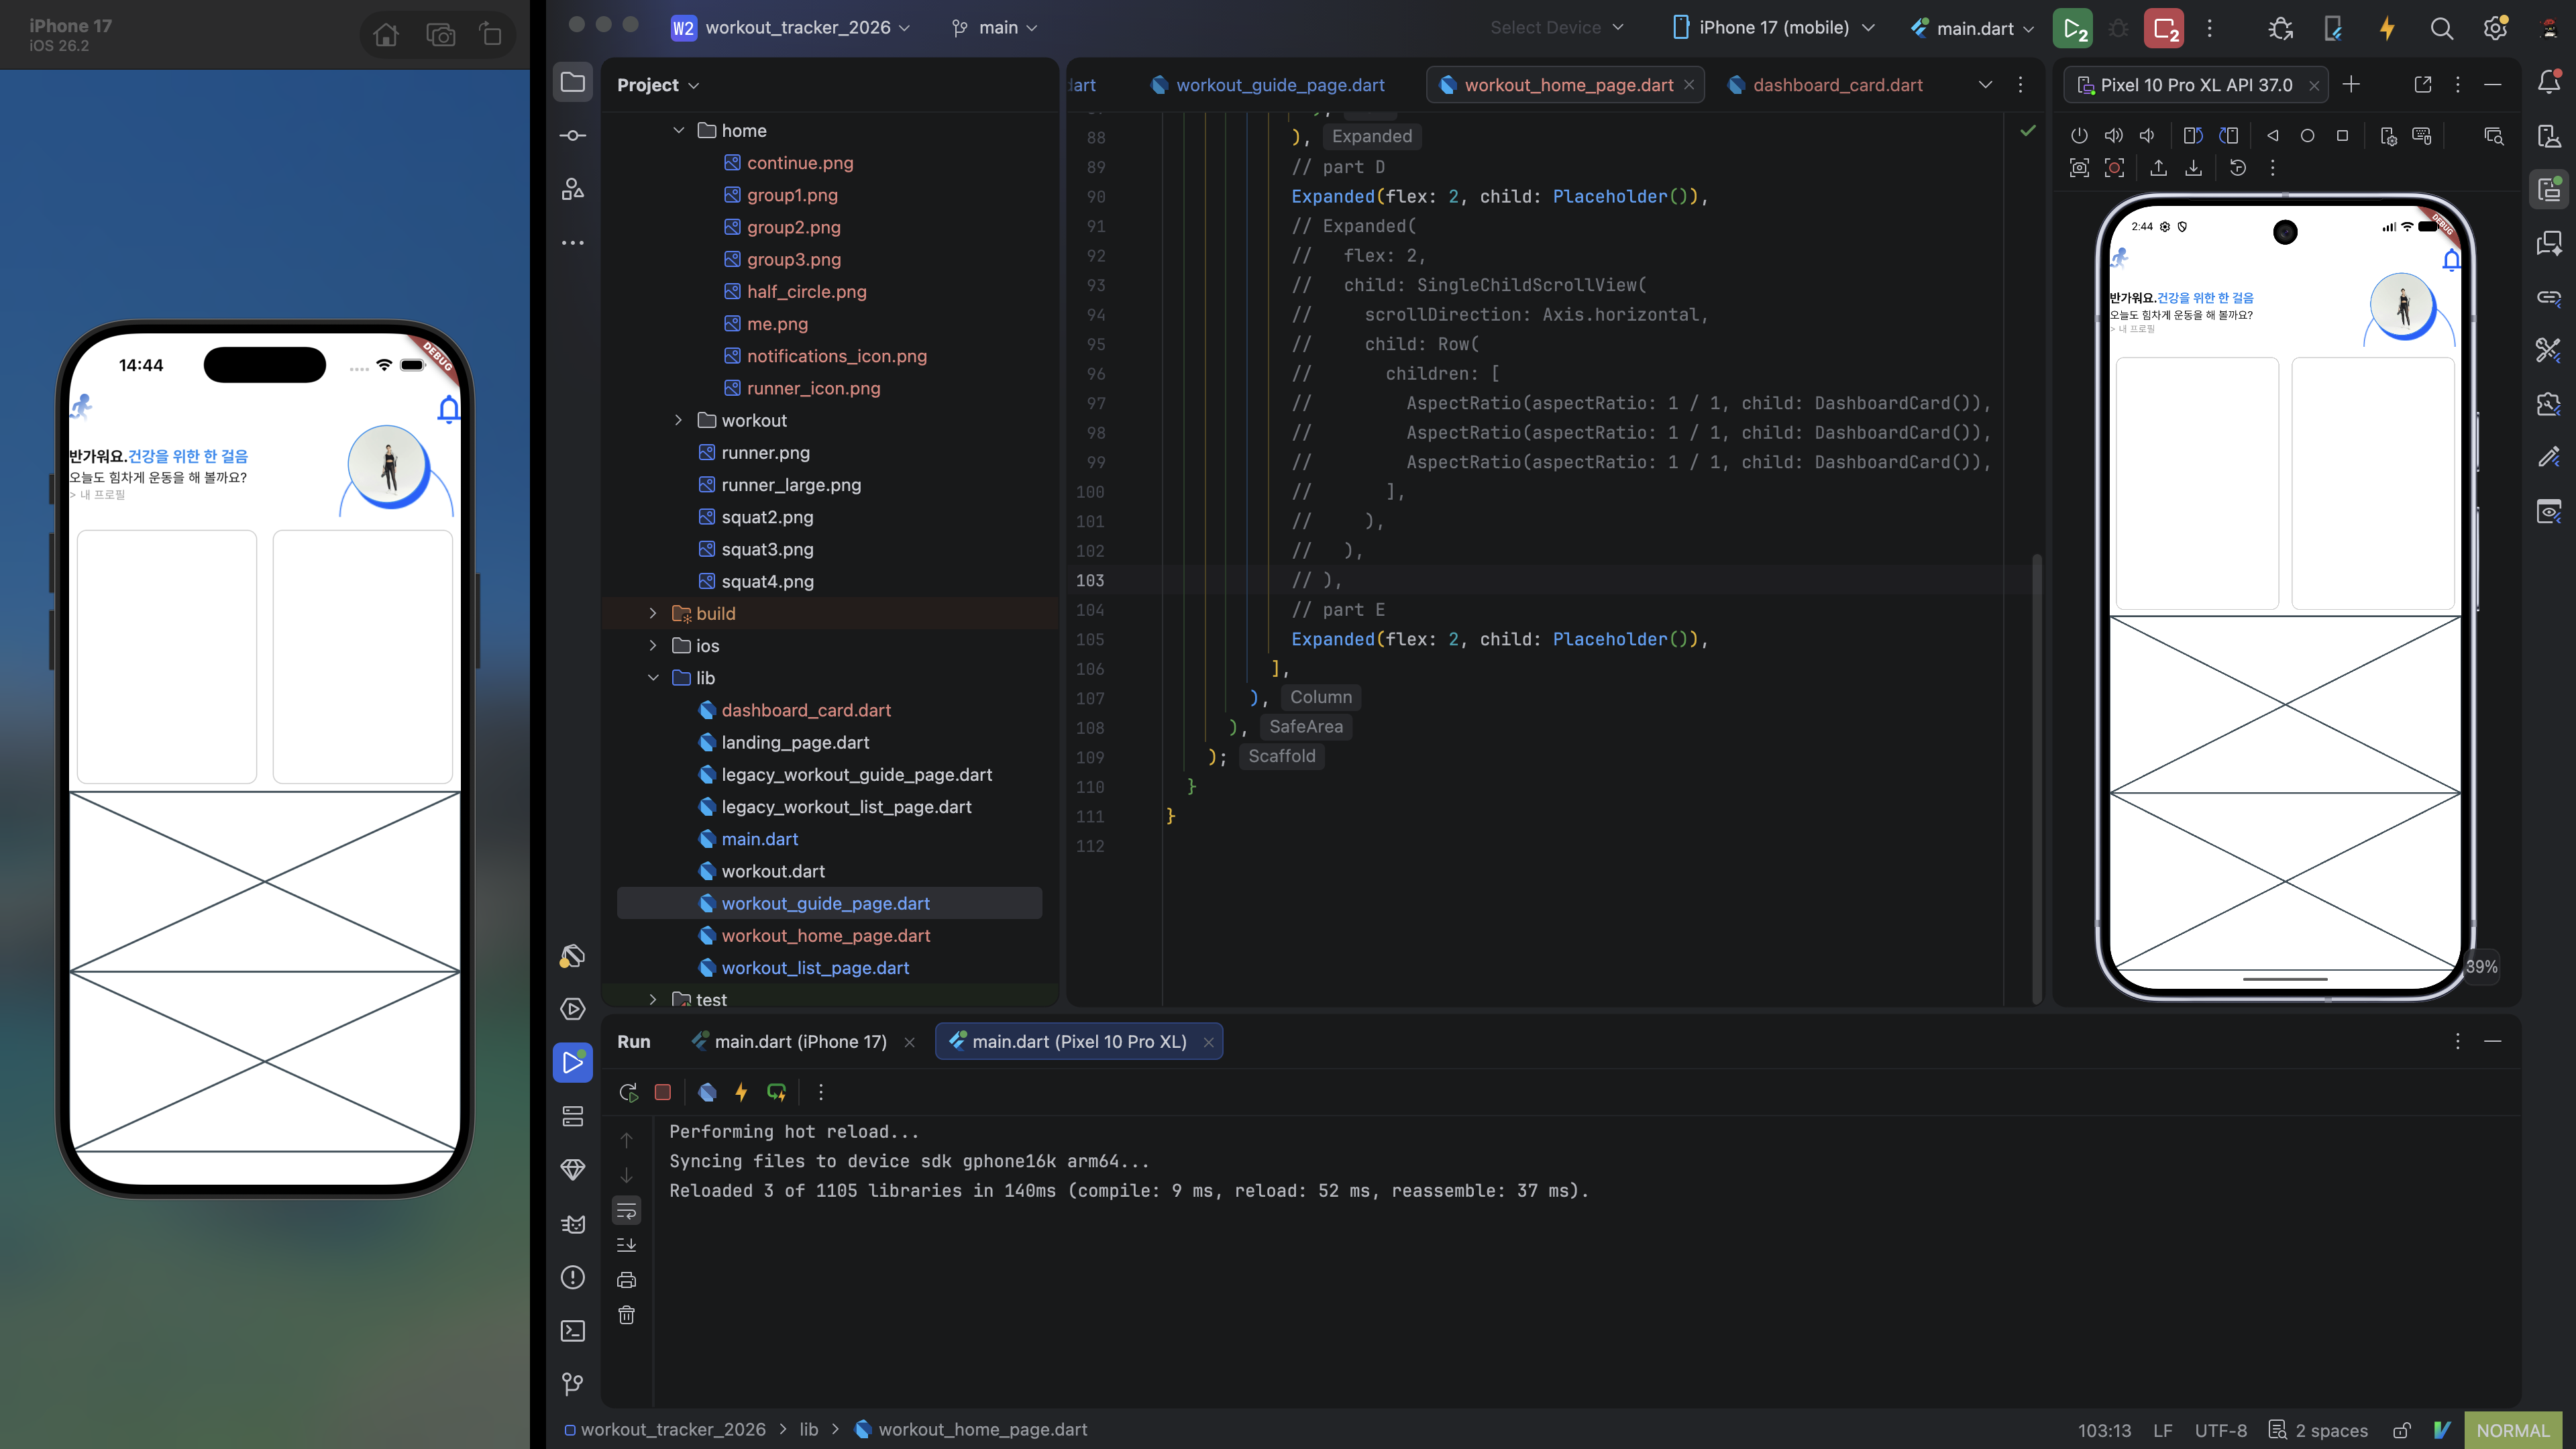Click the 103:13 cursor position

coord(2104,1430)
